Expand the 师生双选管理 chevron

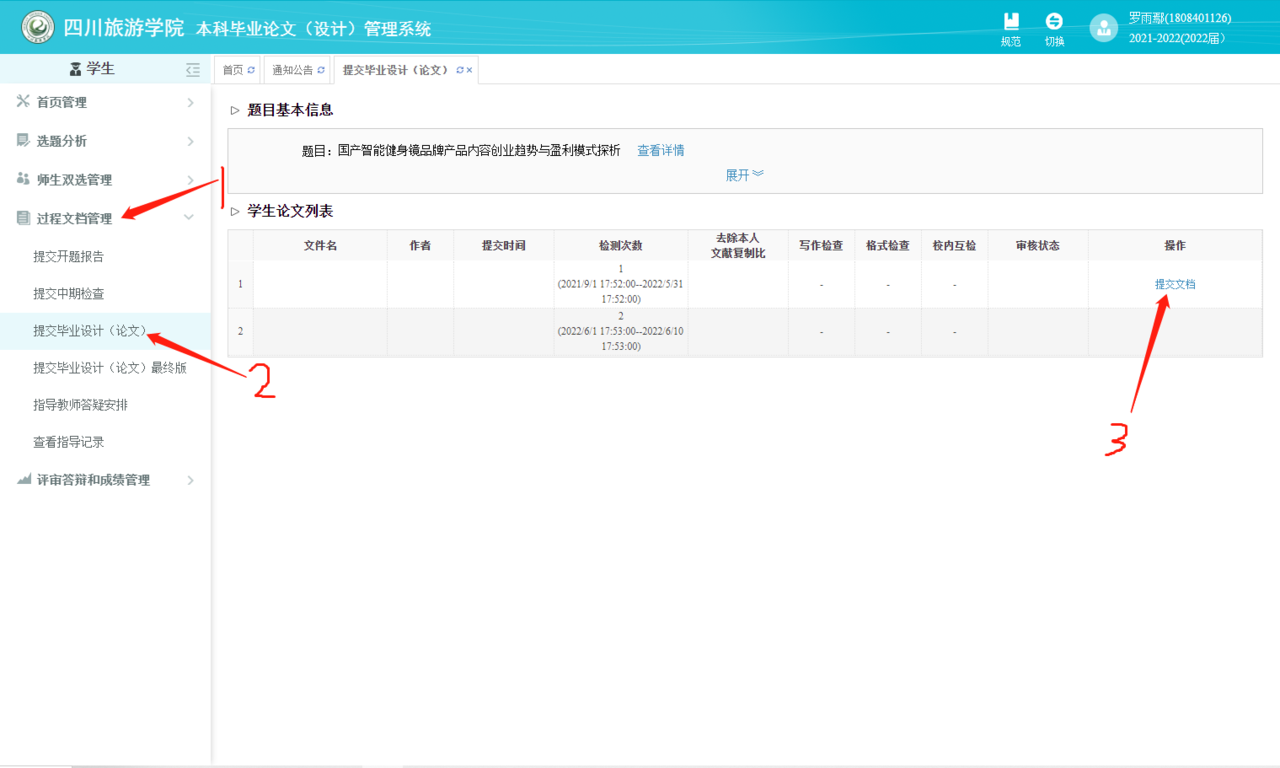point(190,180)
